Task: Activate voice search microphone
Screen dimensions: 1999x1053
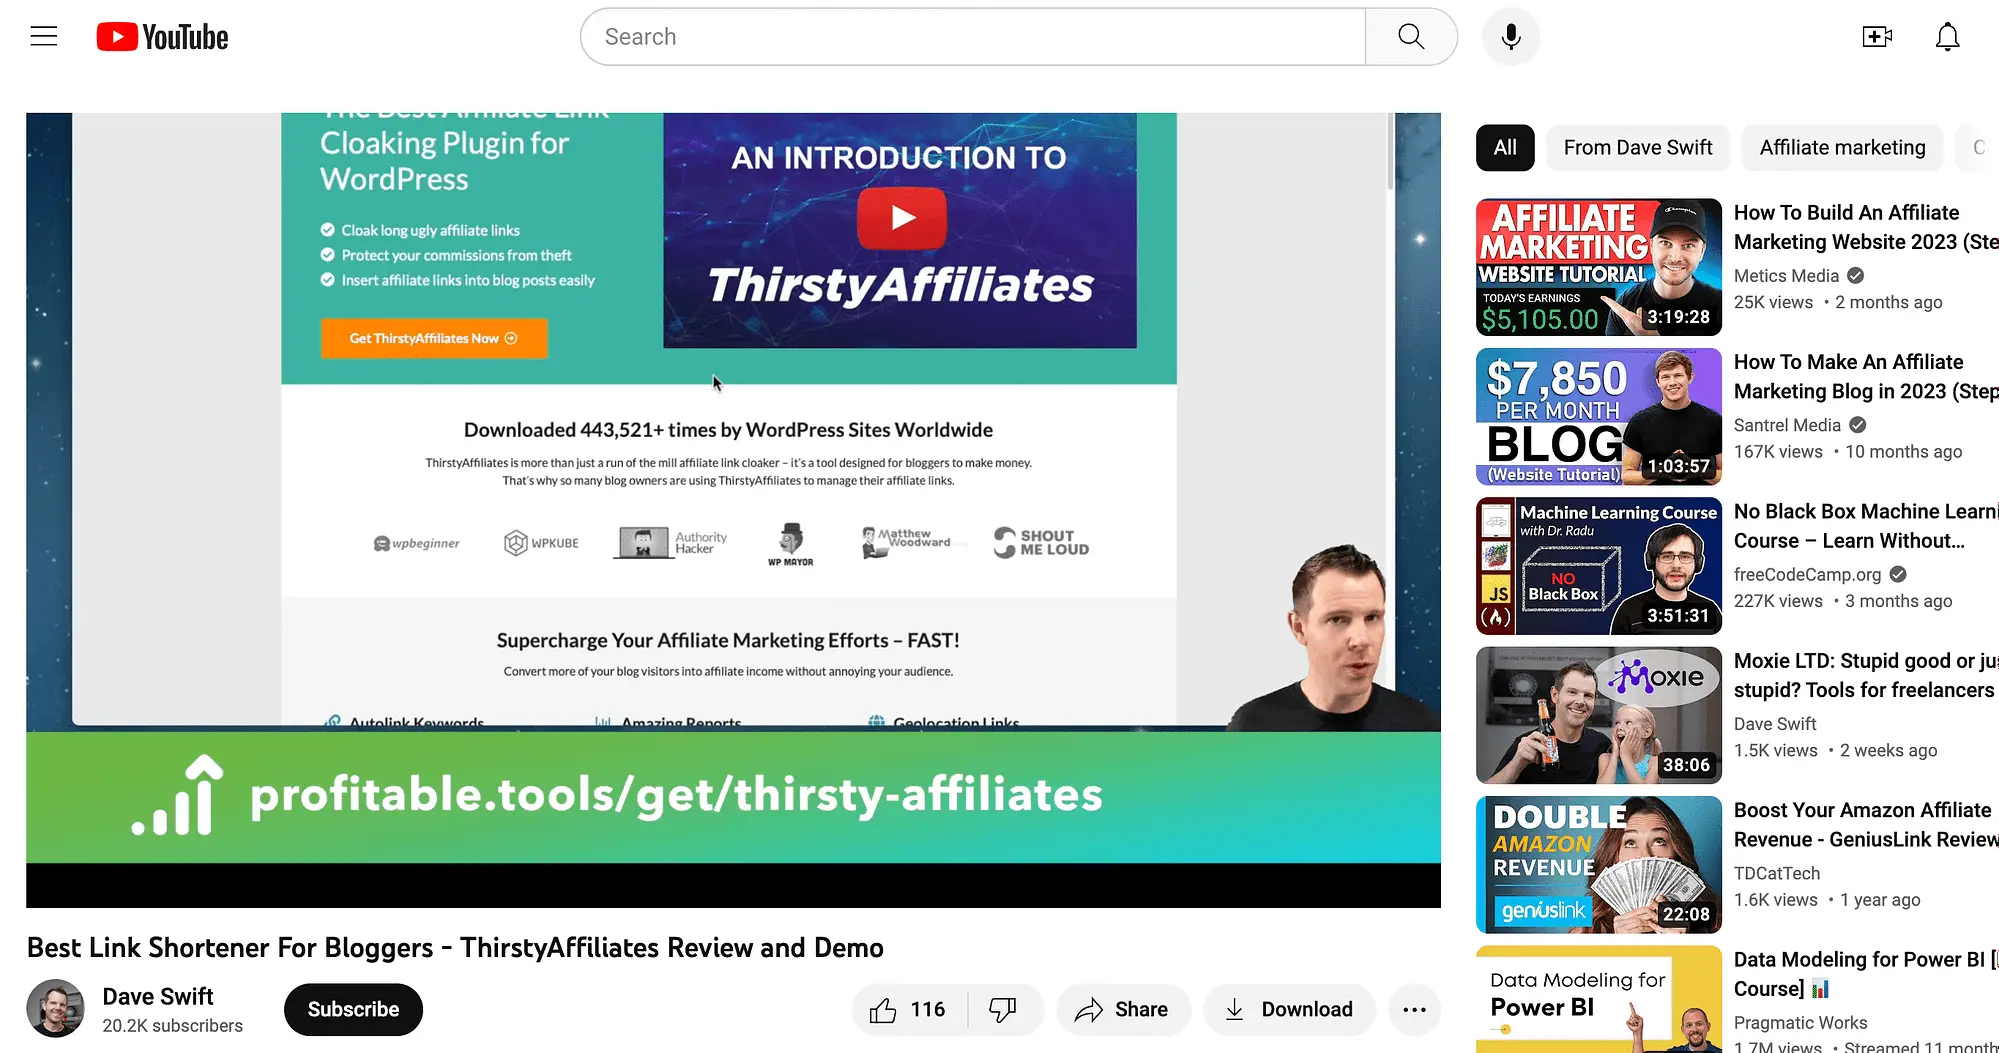Action: (x=1511, y=37)
